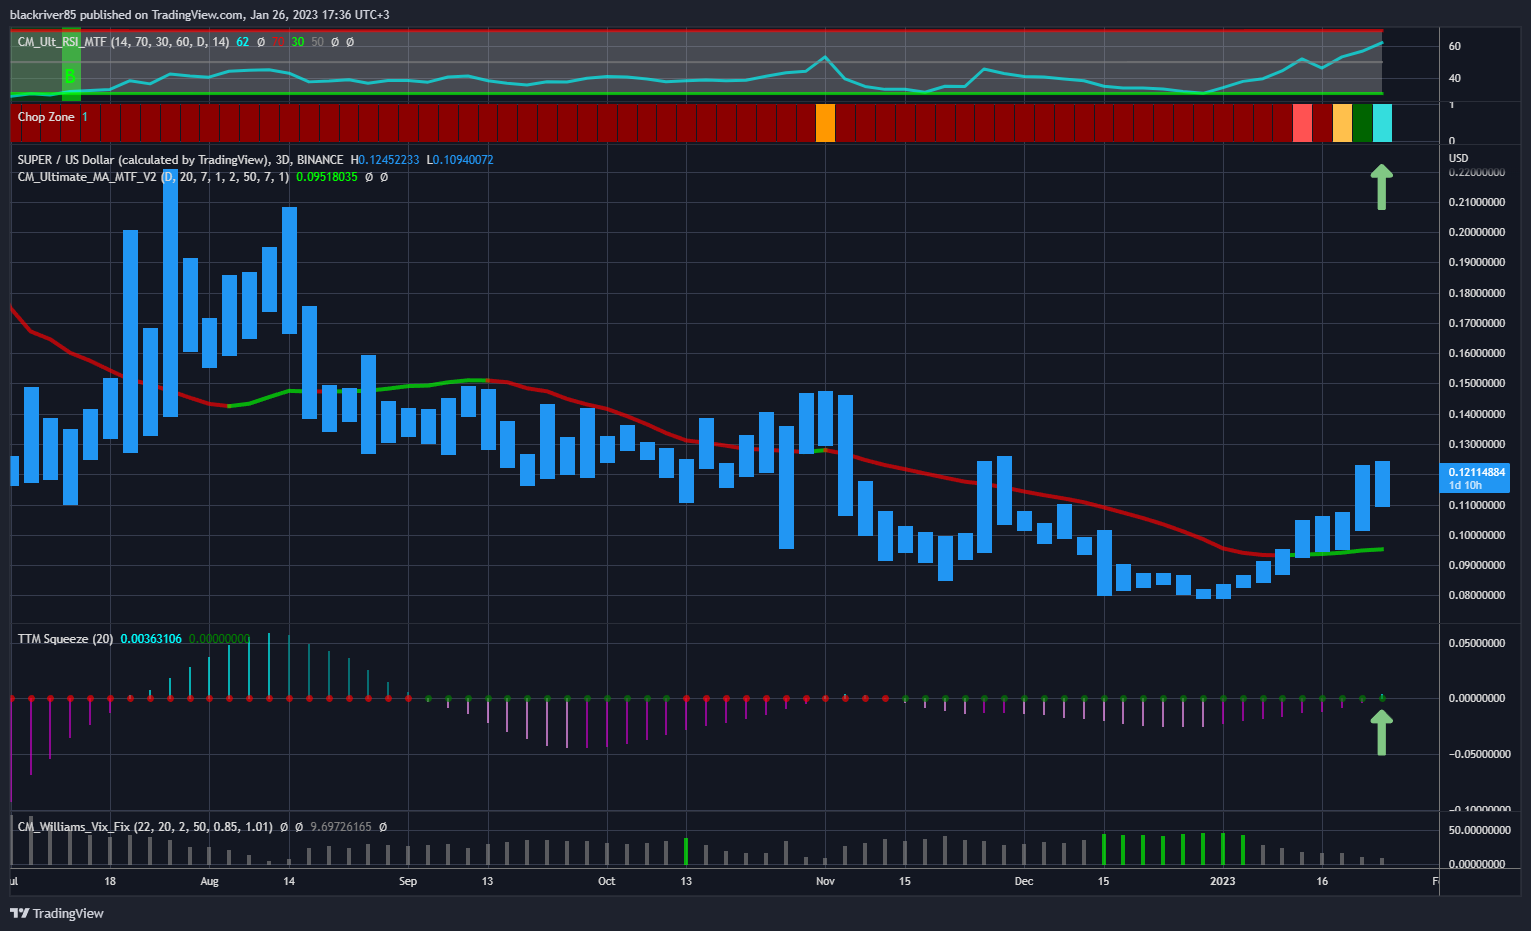Click the 0.21000000 price axis label
Image resolution: width=1531 pixels, height=931 pixels.
pyautogui.click(x=1477, y=203)
